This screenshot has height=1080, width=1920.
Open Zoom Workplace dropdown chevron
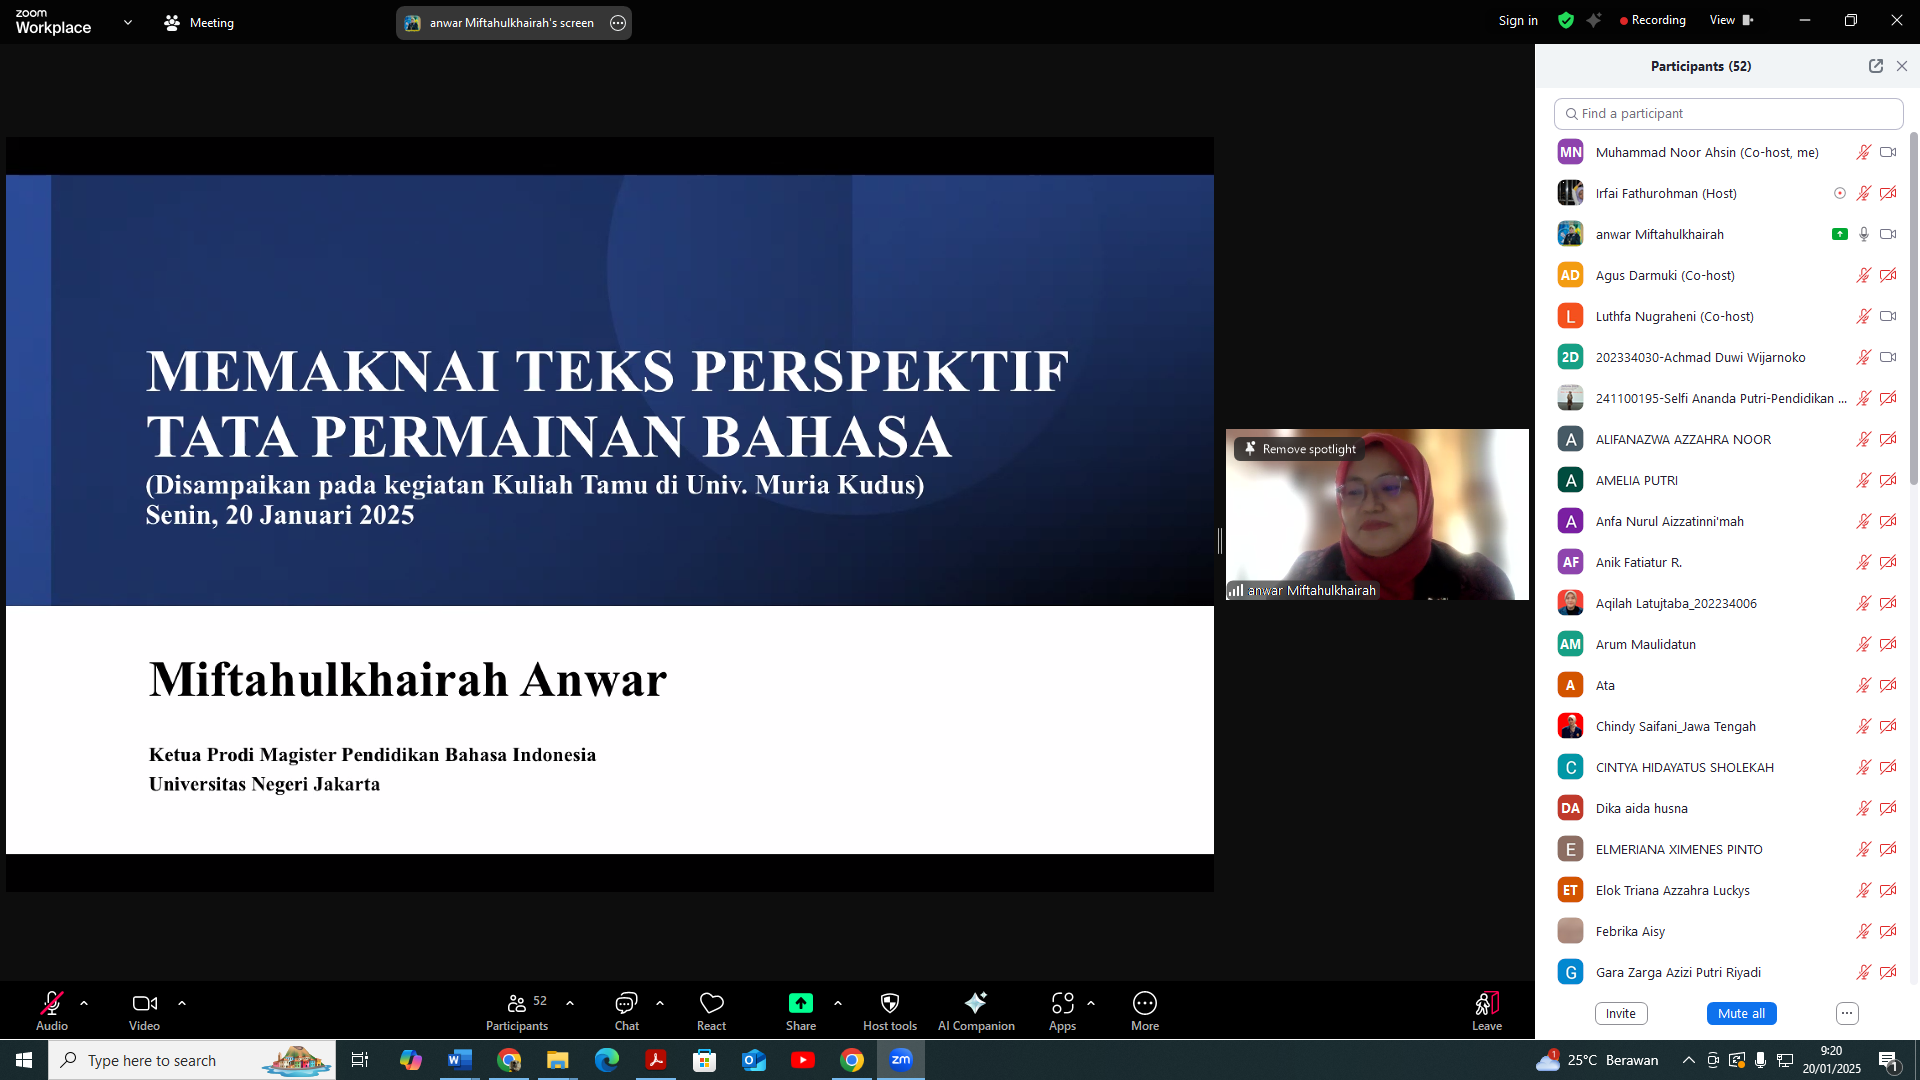[128, 22]
